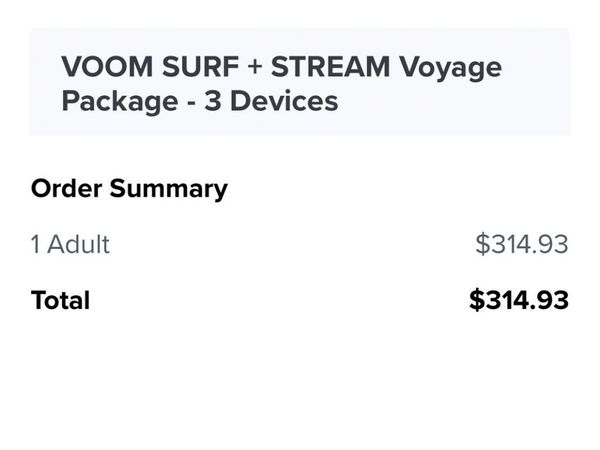This screenshot has width=600, height=450.
Task: Click the quantity "1" before Adult
Action: pos(36,244)
